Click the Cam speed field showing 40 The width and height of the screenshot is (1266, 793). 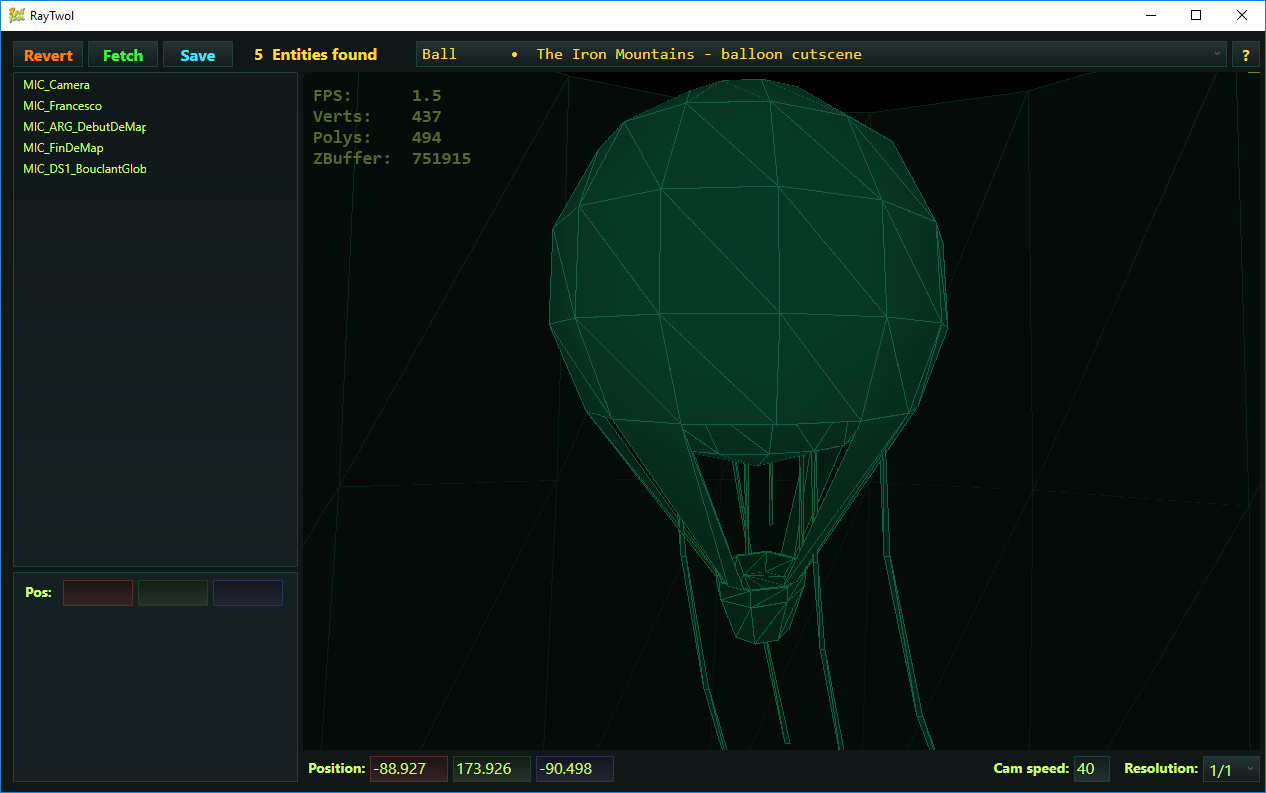coord(1092,769)
